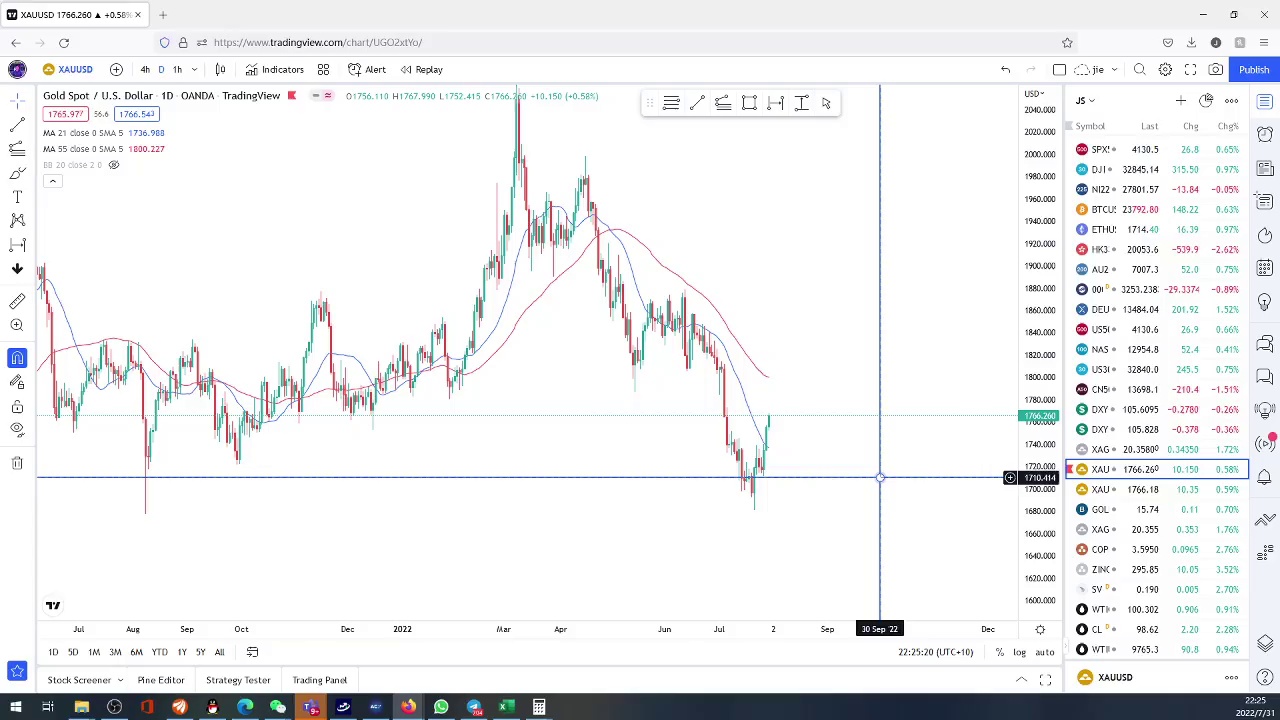Toggle lock all drawing tools
Viewport: 1280px width, 720px height.
(x=17, y=406)
